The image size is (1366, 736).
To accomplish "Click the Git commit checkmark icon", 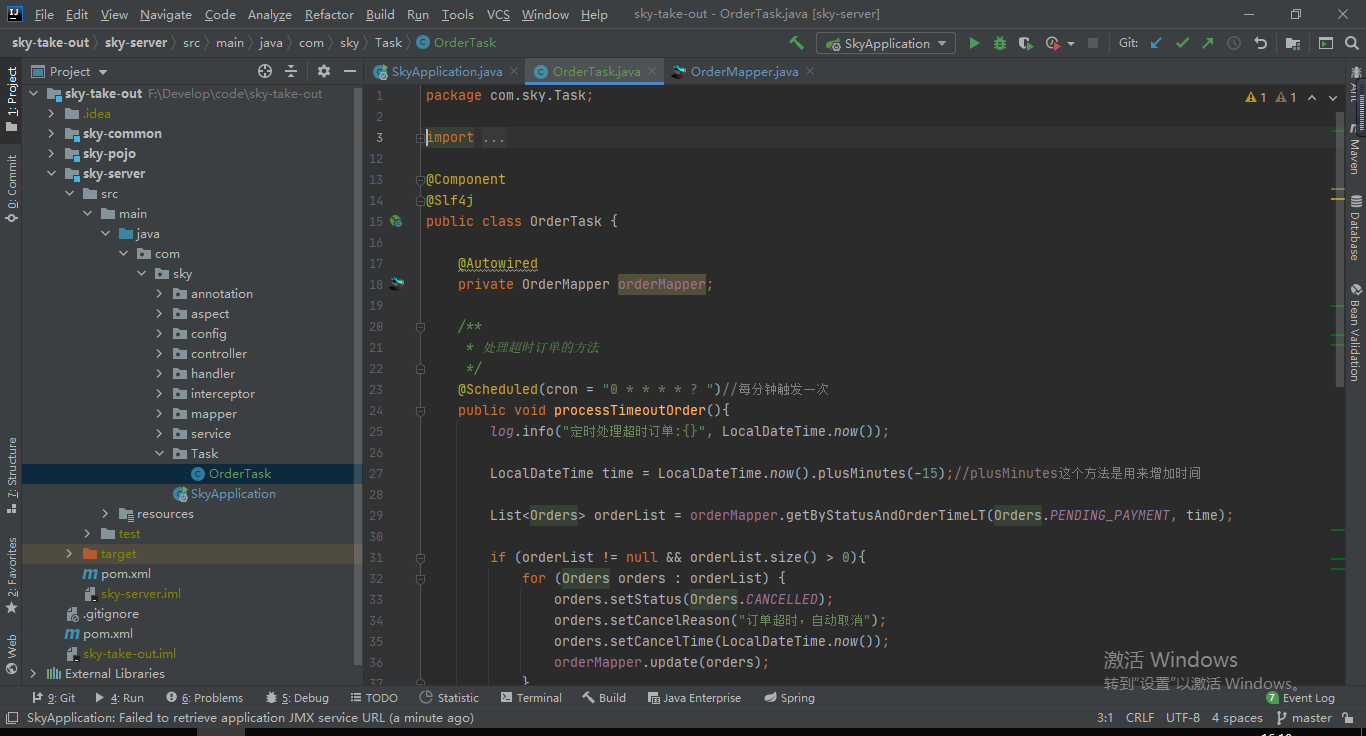I will 1182,43.
